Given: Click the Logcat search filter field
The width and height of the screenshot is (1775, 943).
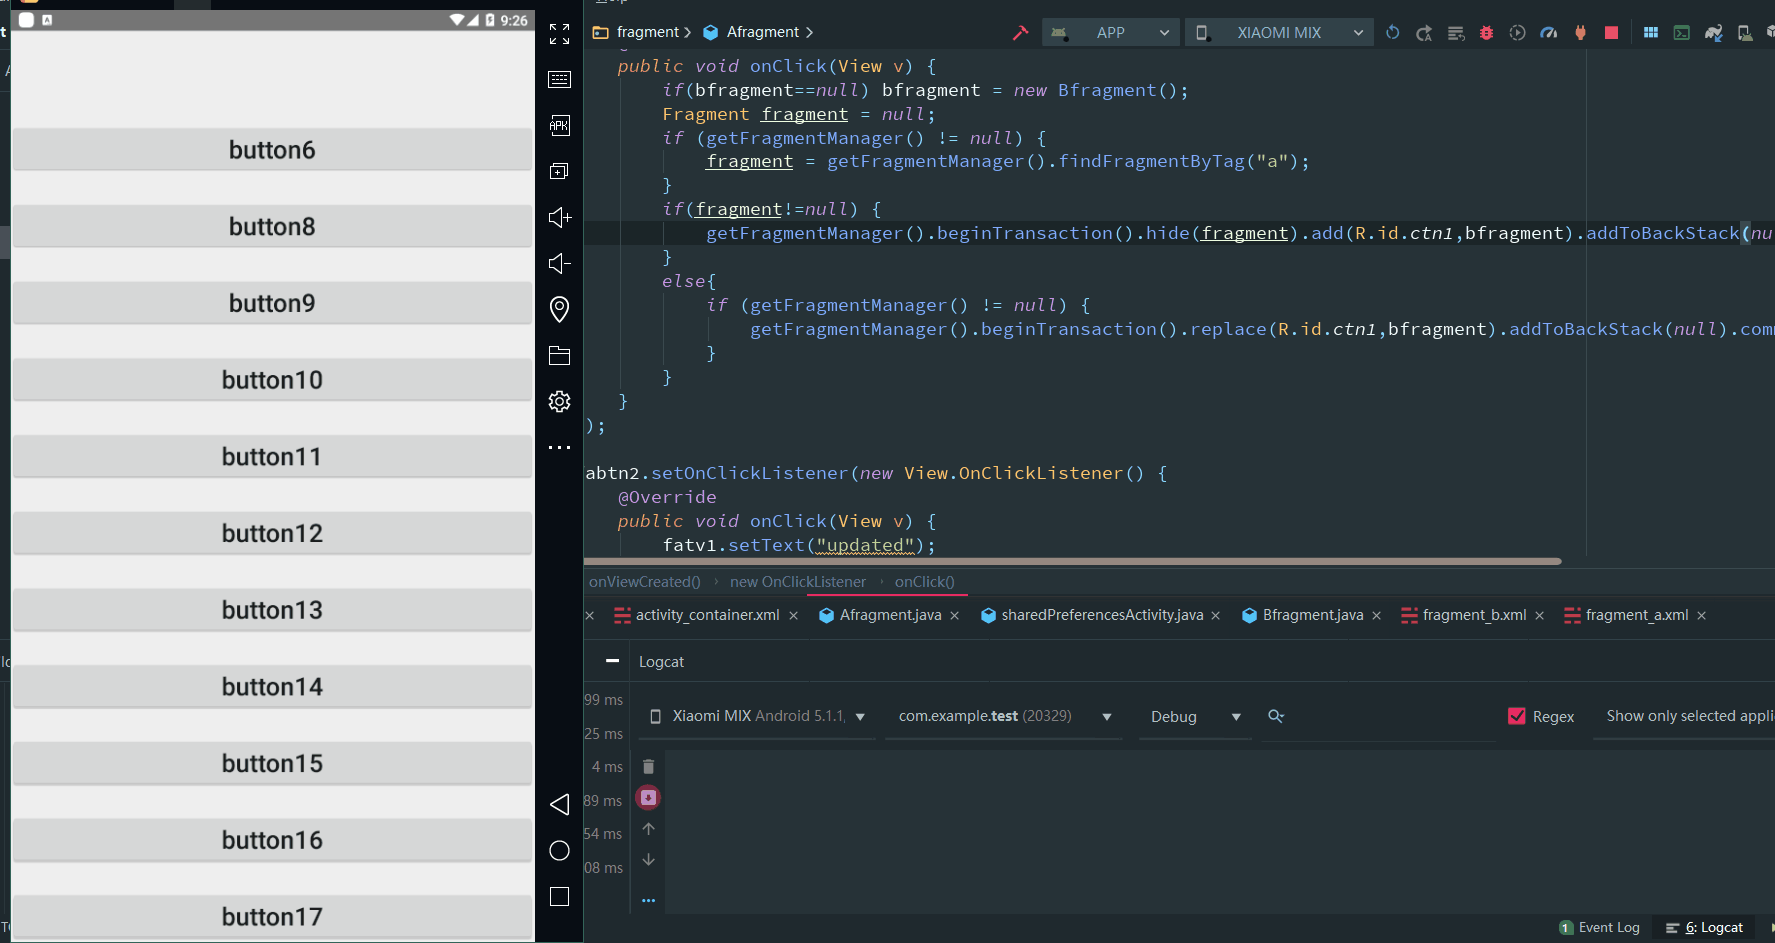Looking at the screenshot, I should pos(1380,716).
